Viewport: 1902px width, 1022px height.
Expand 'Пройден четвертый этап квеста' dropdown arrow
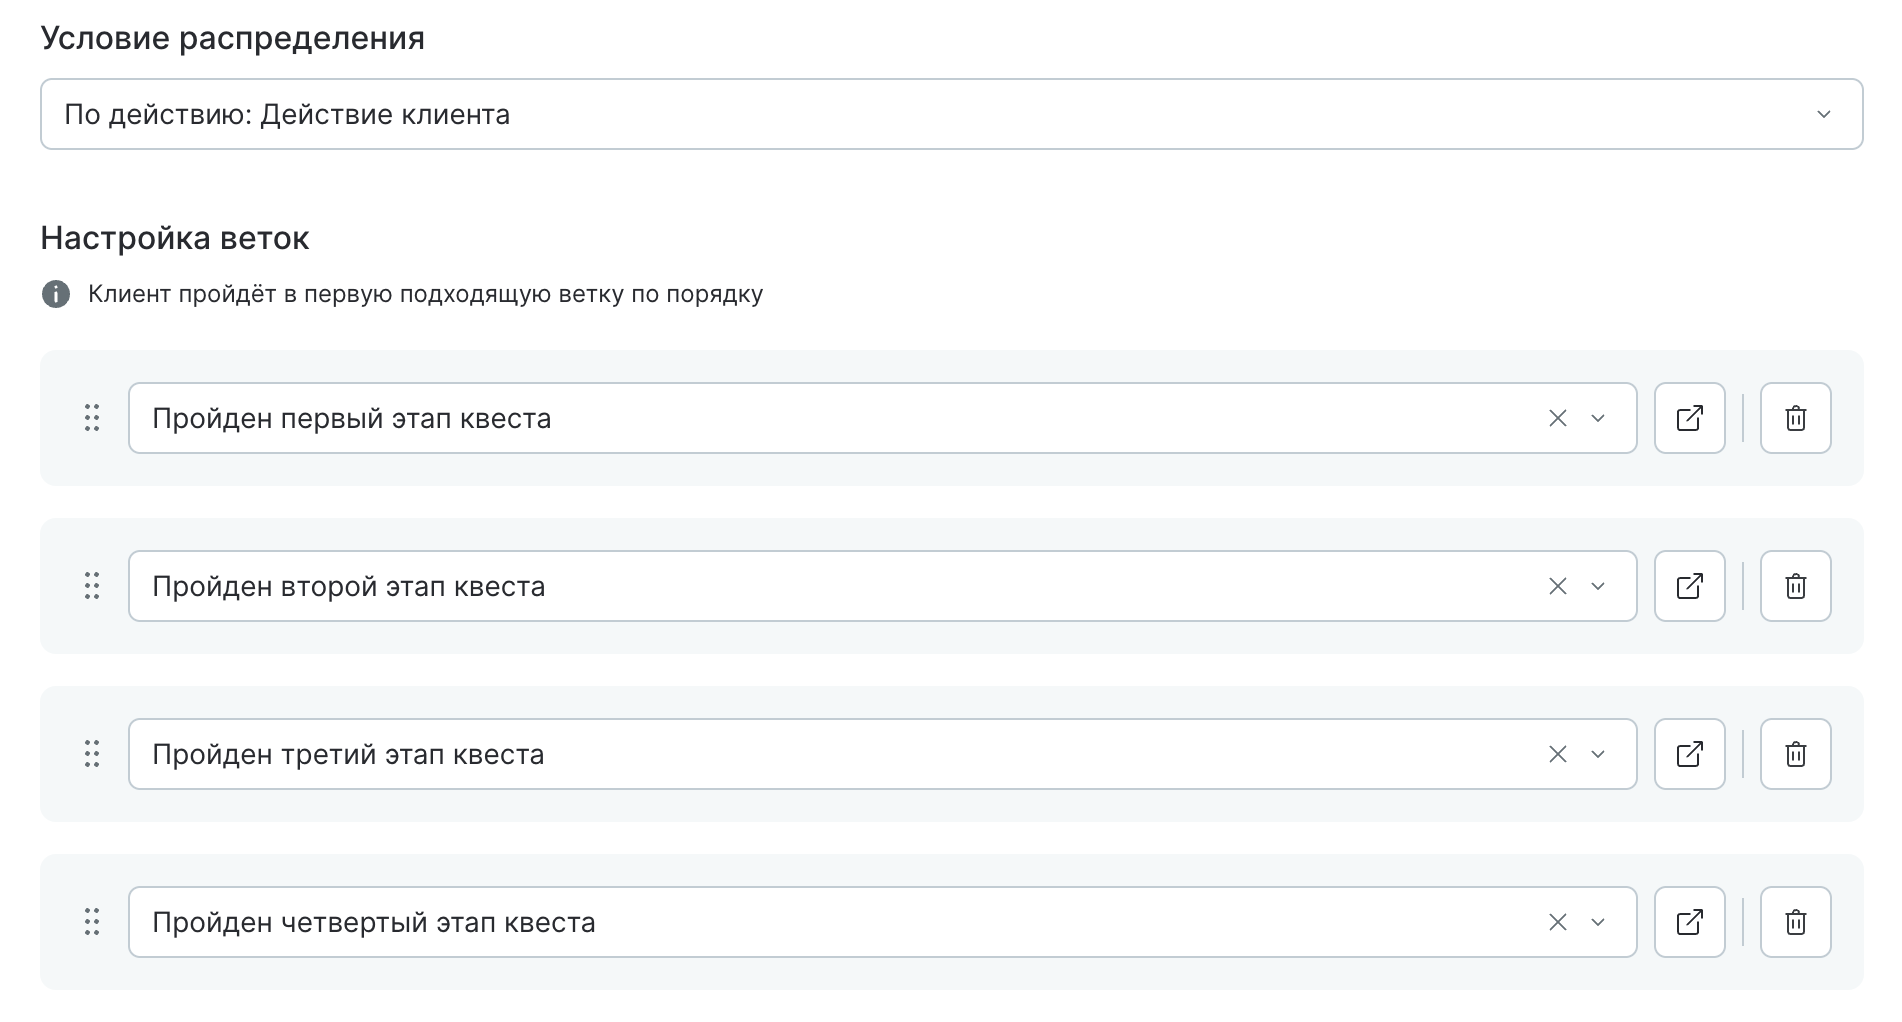1598,922
